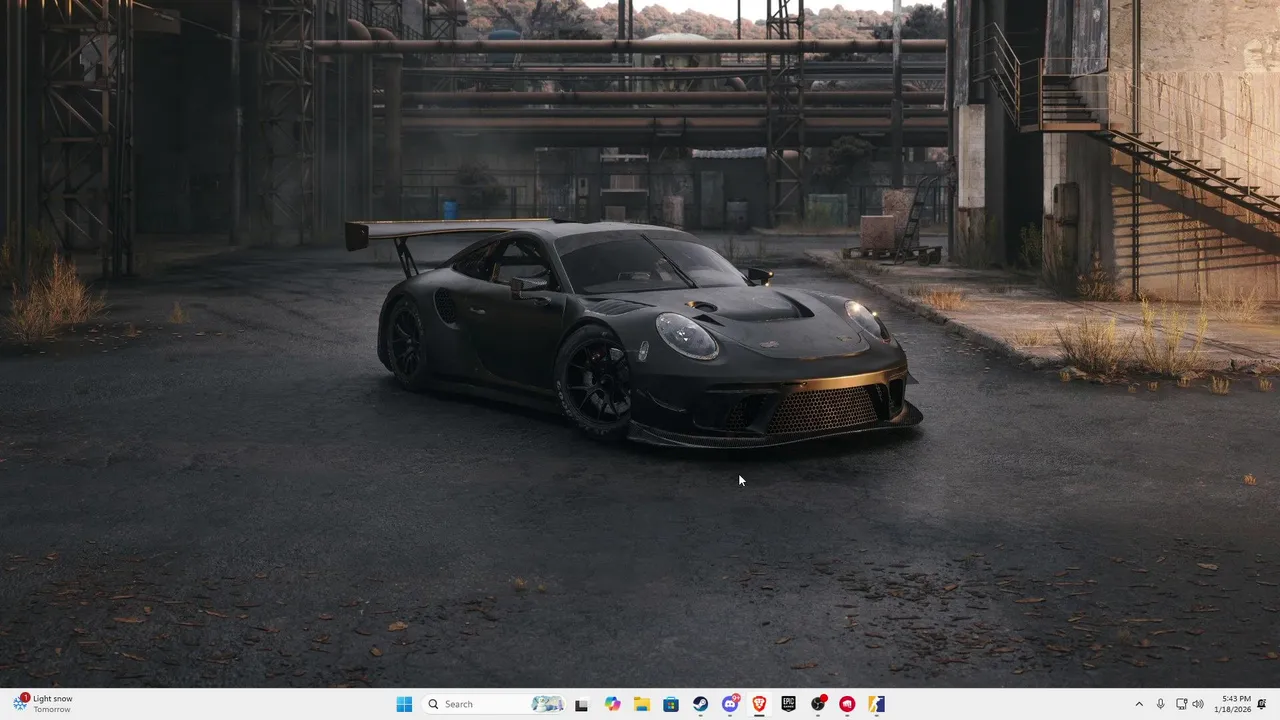Switch to the Brave browser icon

coord(759,704)
